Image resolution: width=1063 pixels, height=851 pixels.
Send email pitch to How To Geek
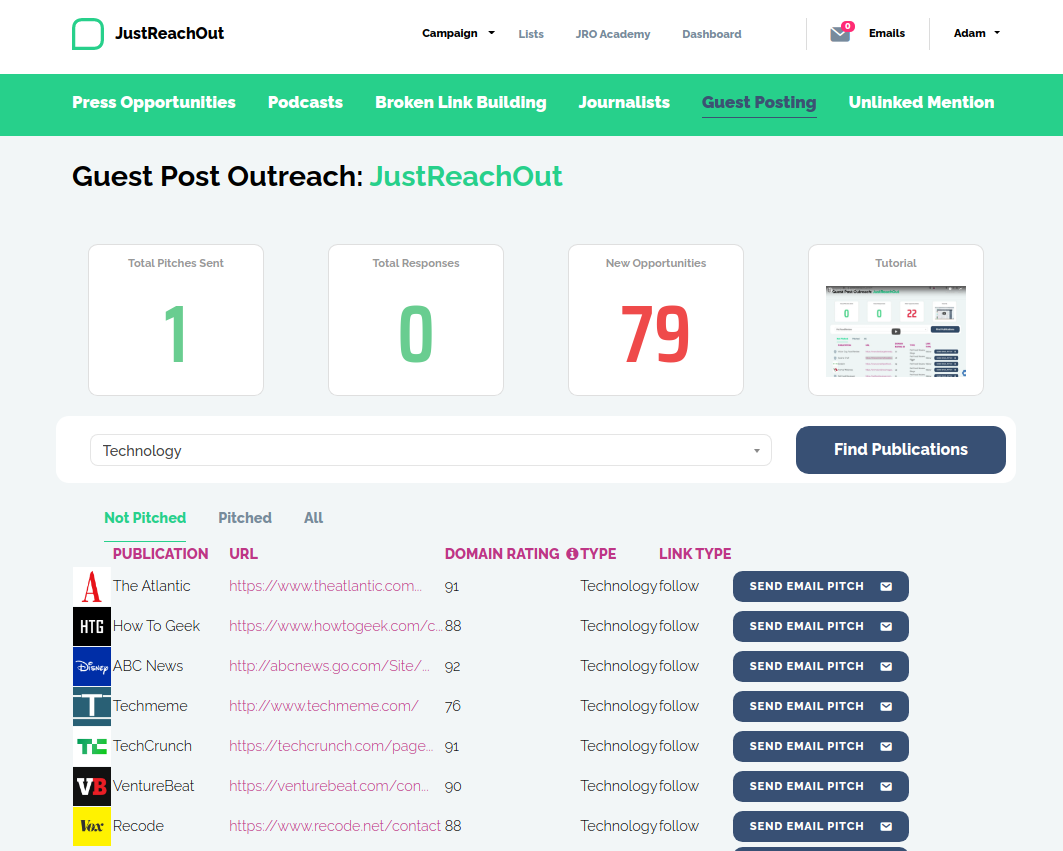click(x=820, y=627)
